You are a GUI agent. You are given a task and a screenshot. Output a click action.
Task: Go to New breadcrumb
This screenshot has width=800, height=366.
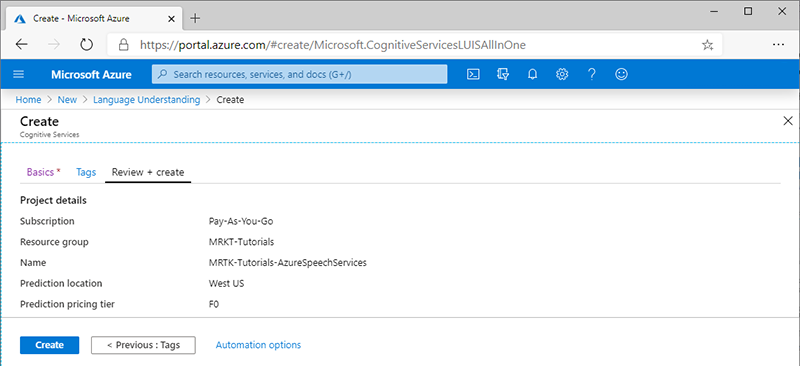click(67, 100)
